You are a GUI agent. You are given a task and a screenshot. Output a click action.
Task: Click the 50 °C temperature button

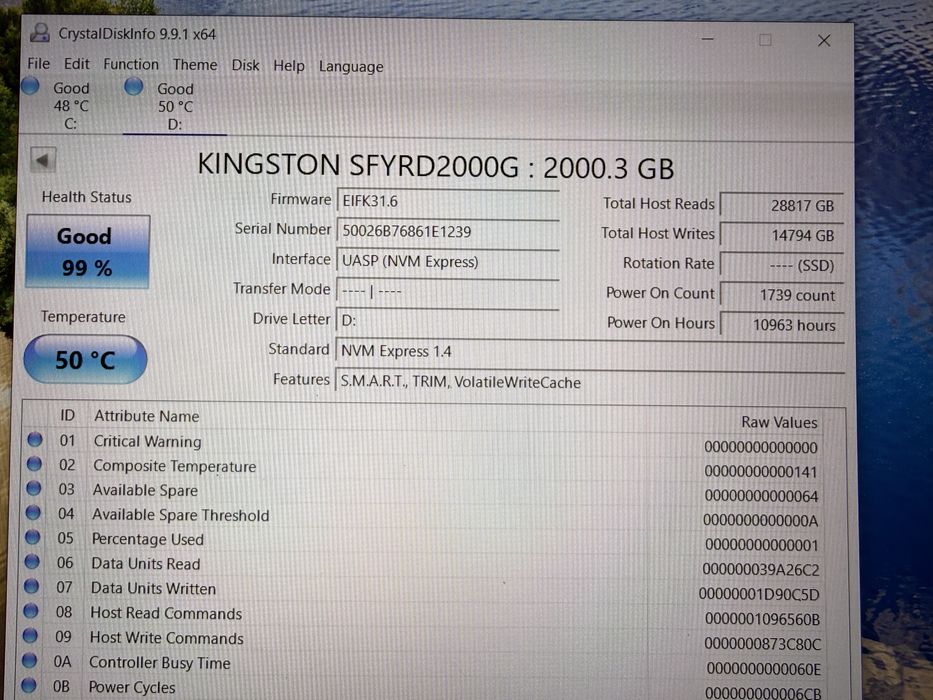[85, 359]
